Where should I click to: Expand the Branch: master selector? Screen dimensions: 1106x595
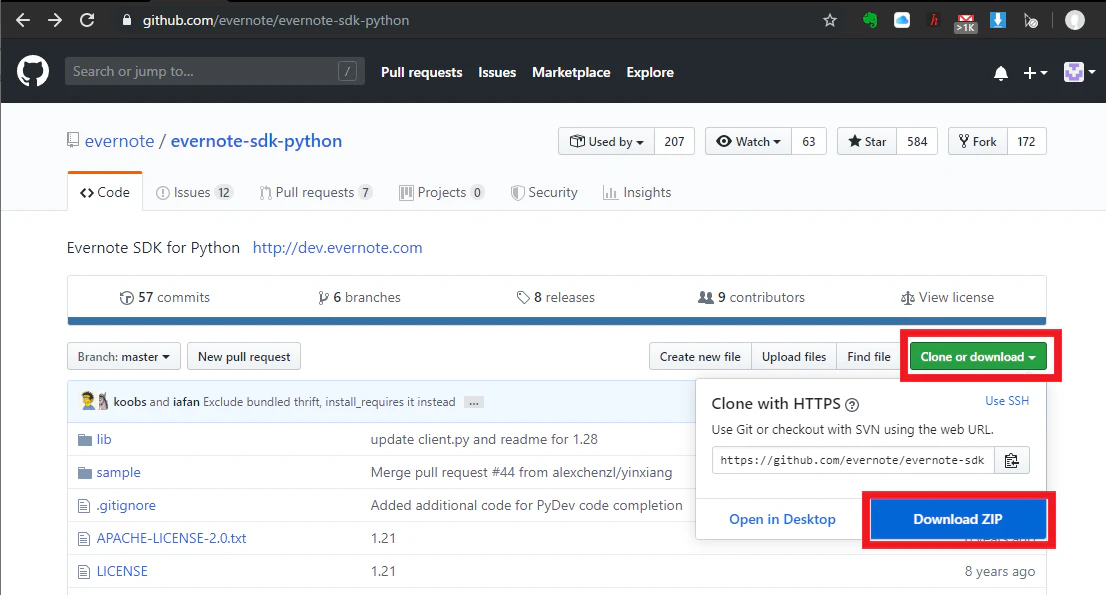[x=124, y=356]
